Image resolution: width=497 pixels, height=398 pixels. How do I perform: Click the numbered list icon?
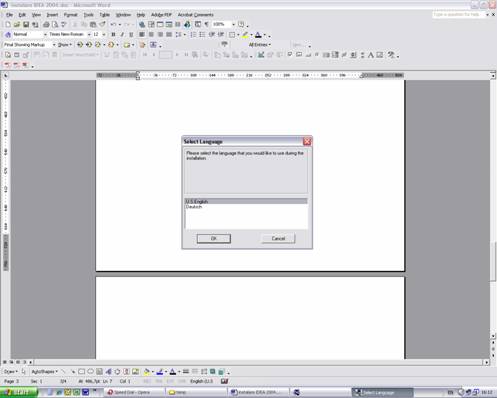(x=193, y=34)
